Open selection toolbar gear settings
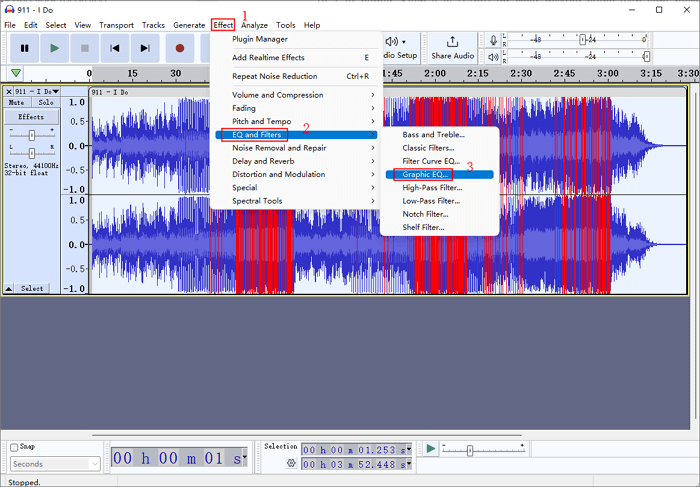The height and width of the screenshot is (487, 700). (x=291, y=464)
